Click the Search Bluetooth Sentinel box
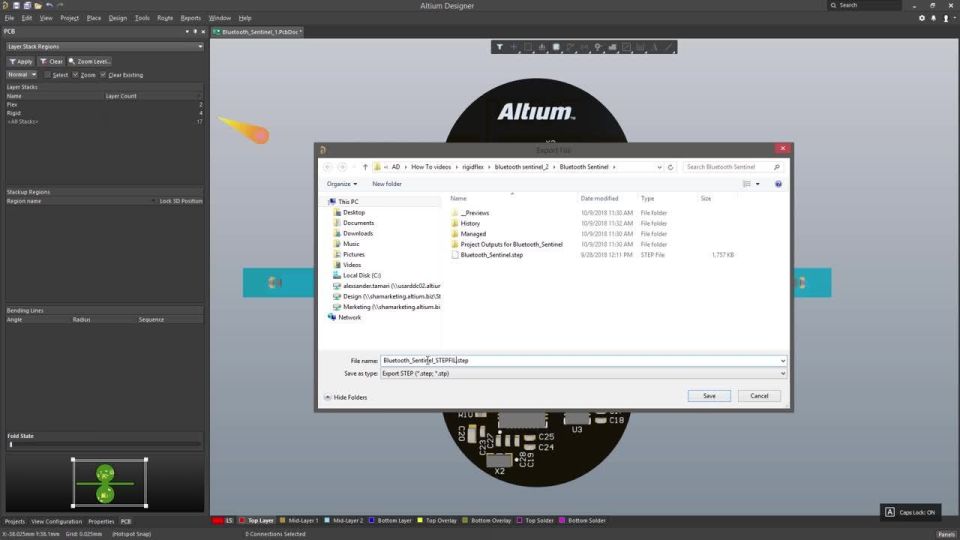 coord(732,167)
